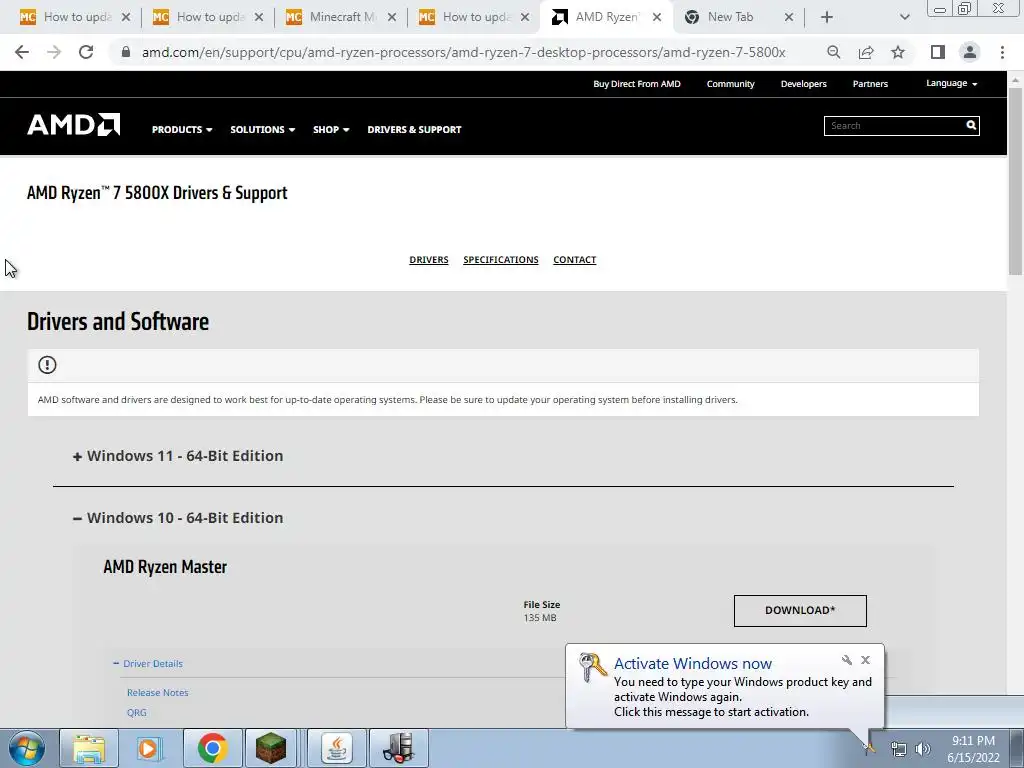This screenshot has width=1024, height=768.
Task: Click the info exclamation icon
Action: point(47,364)
